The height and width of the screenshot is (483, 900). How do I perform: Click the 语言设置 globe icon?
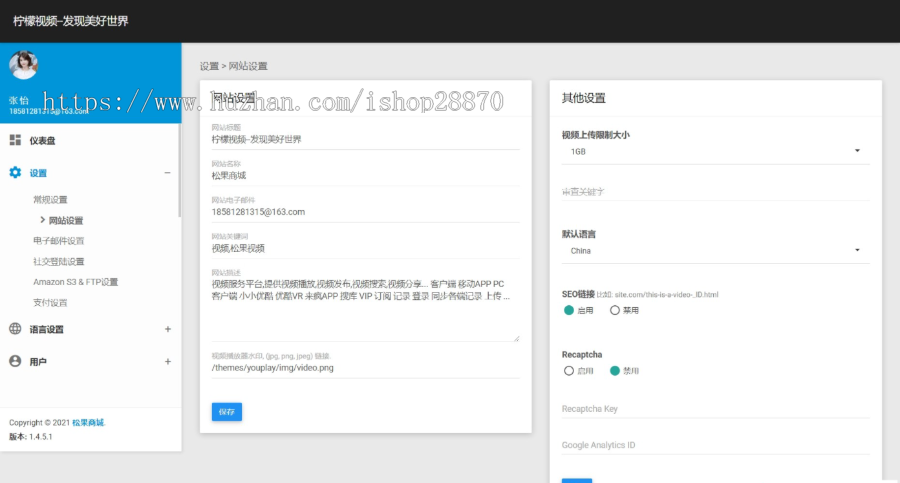pos(15,329)
